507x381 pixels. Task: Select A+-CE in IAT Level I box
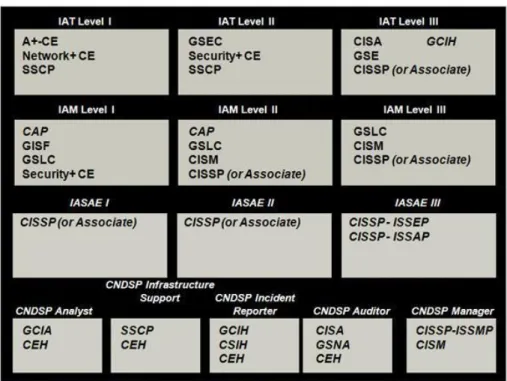pos(40,41)
